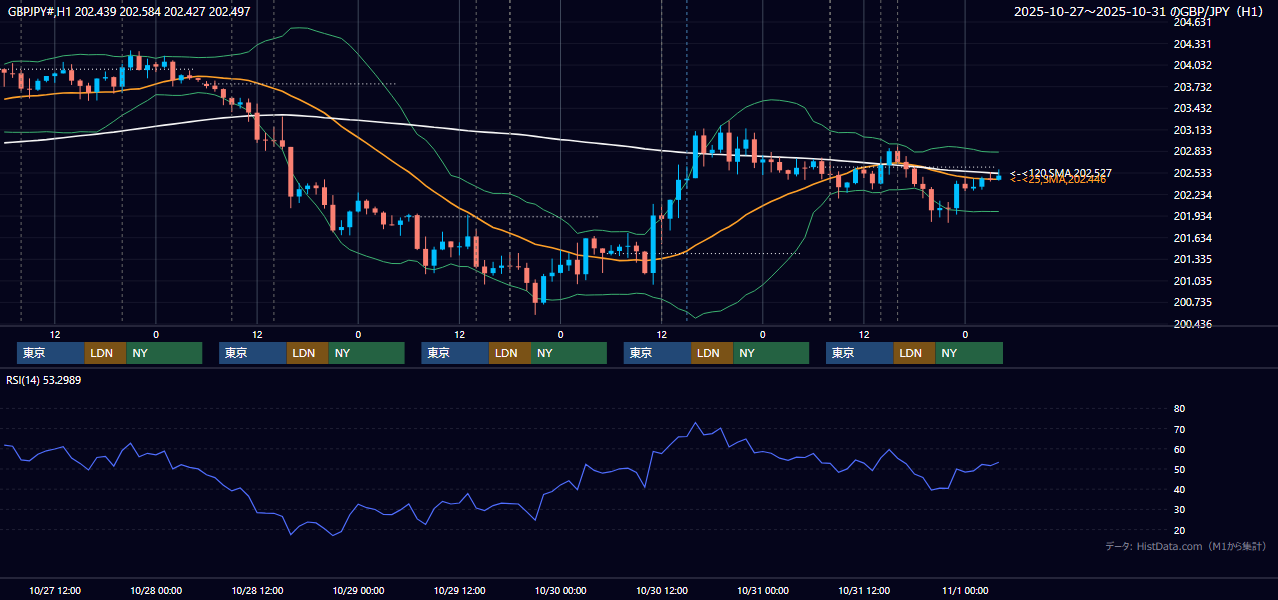
Task: Click RSI scale level 50
Action: click(x=1179, y=469)
